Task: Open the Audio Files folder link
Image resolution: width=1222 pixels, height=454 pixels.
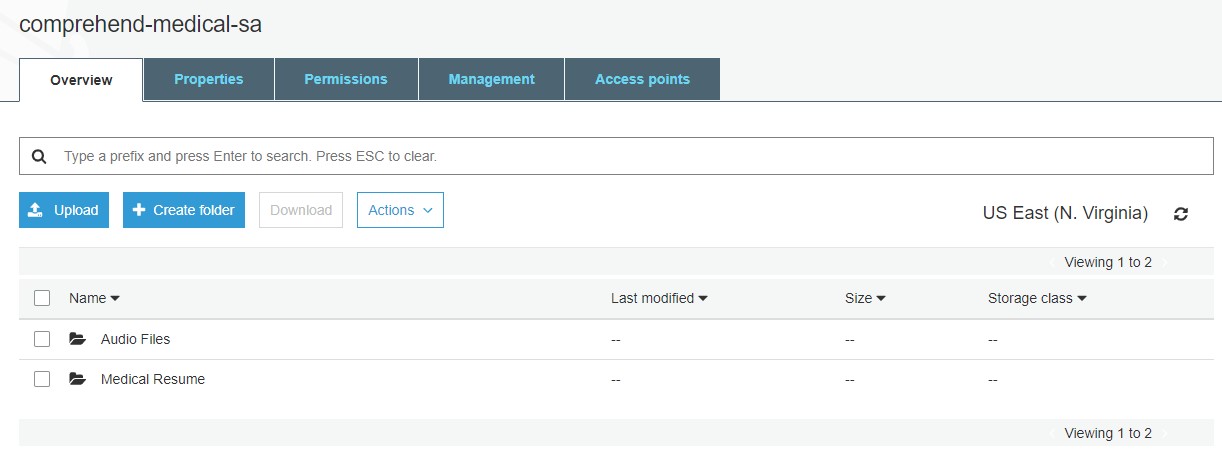Action: 136,339
